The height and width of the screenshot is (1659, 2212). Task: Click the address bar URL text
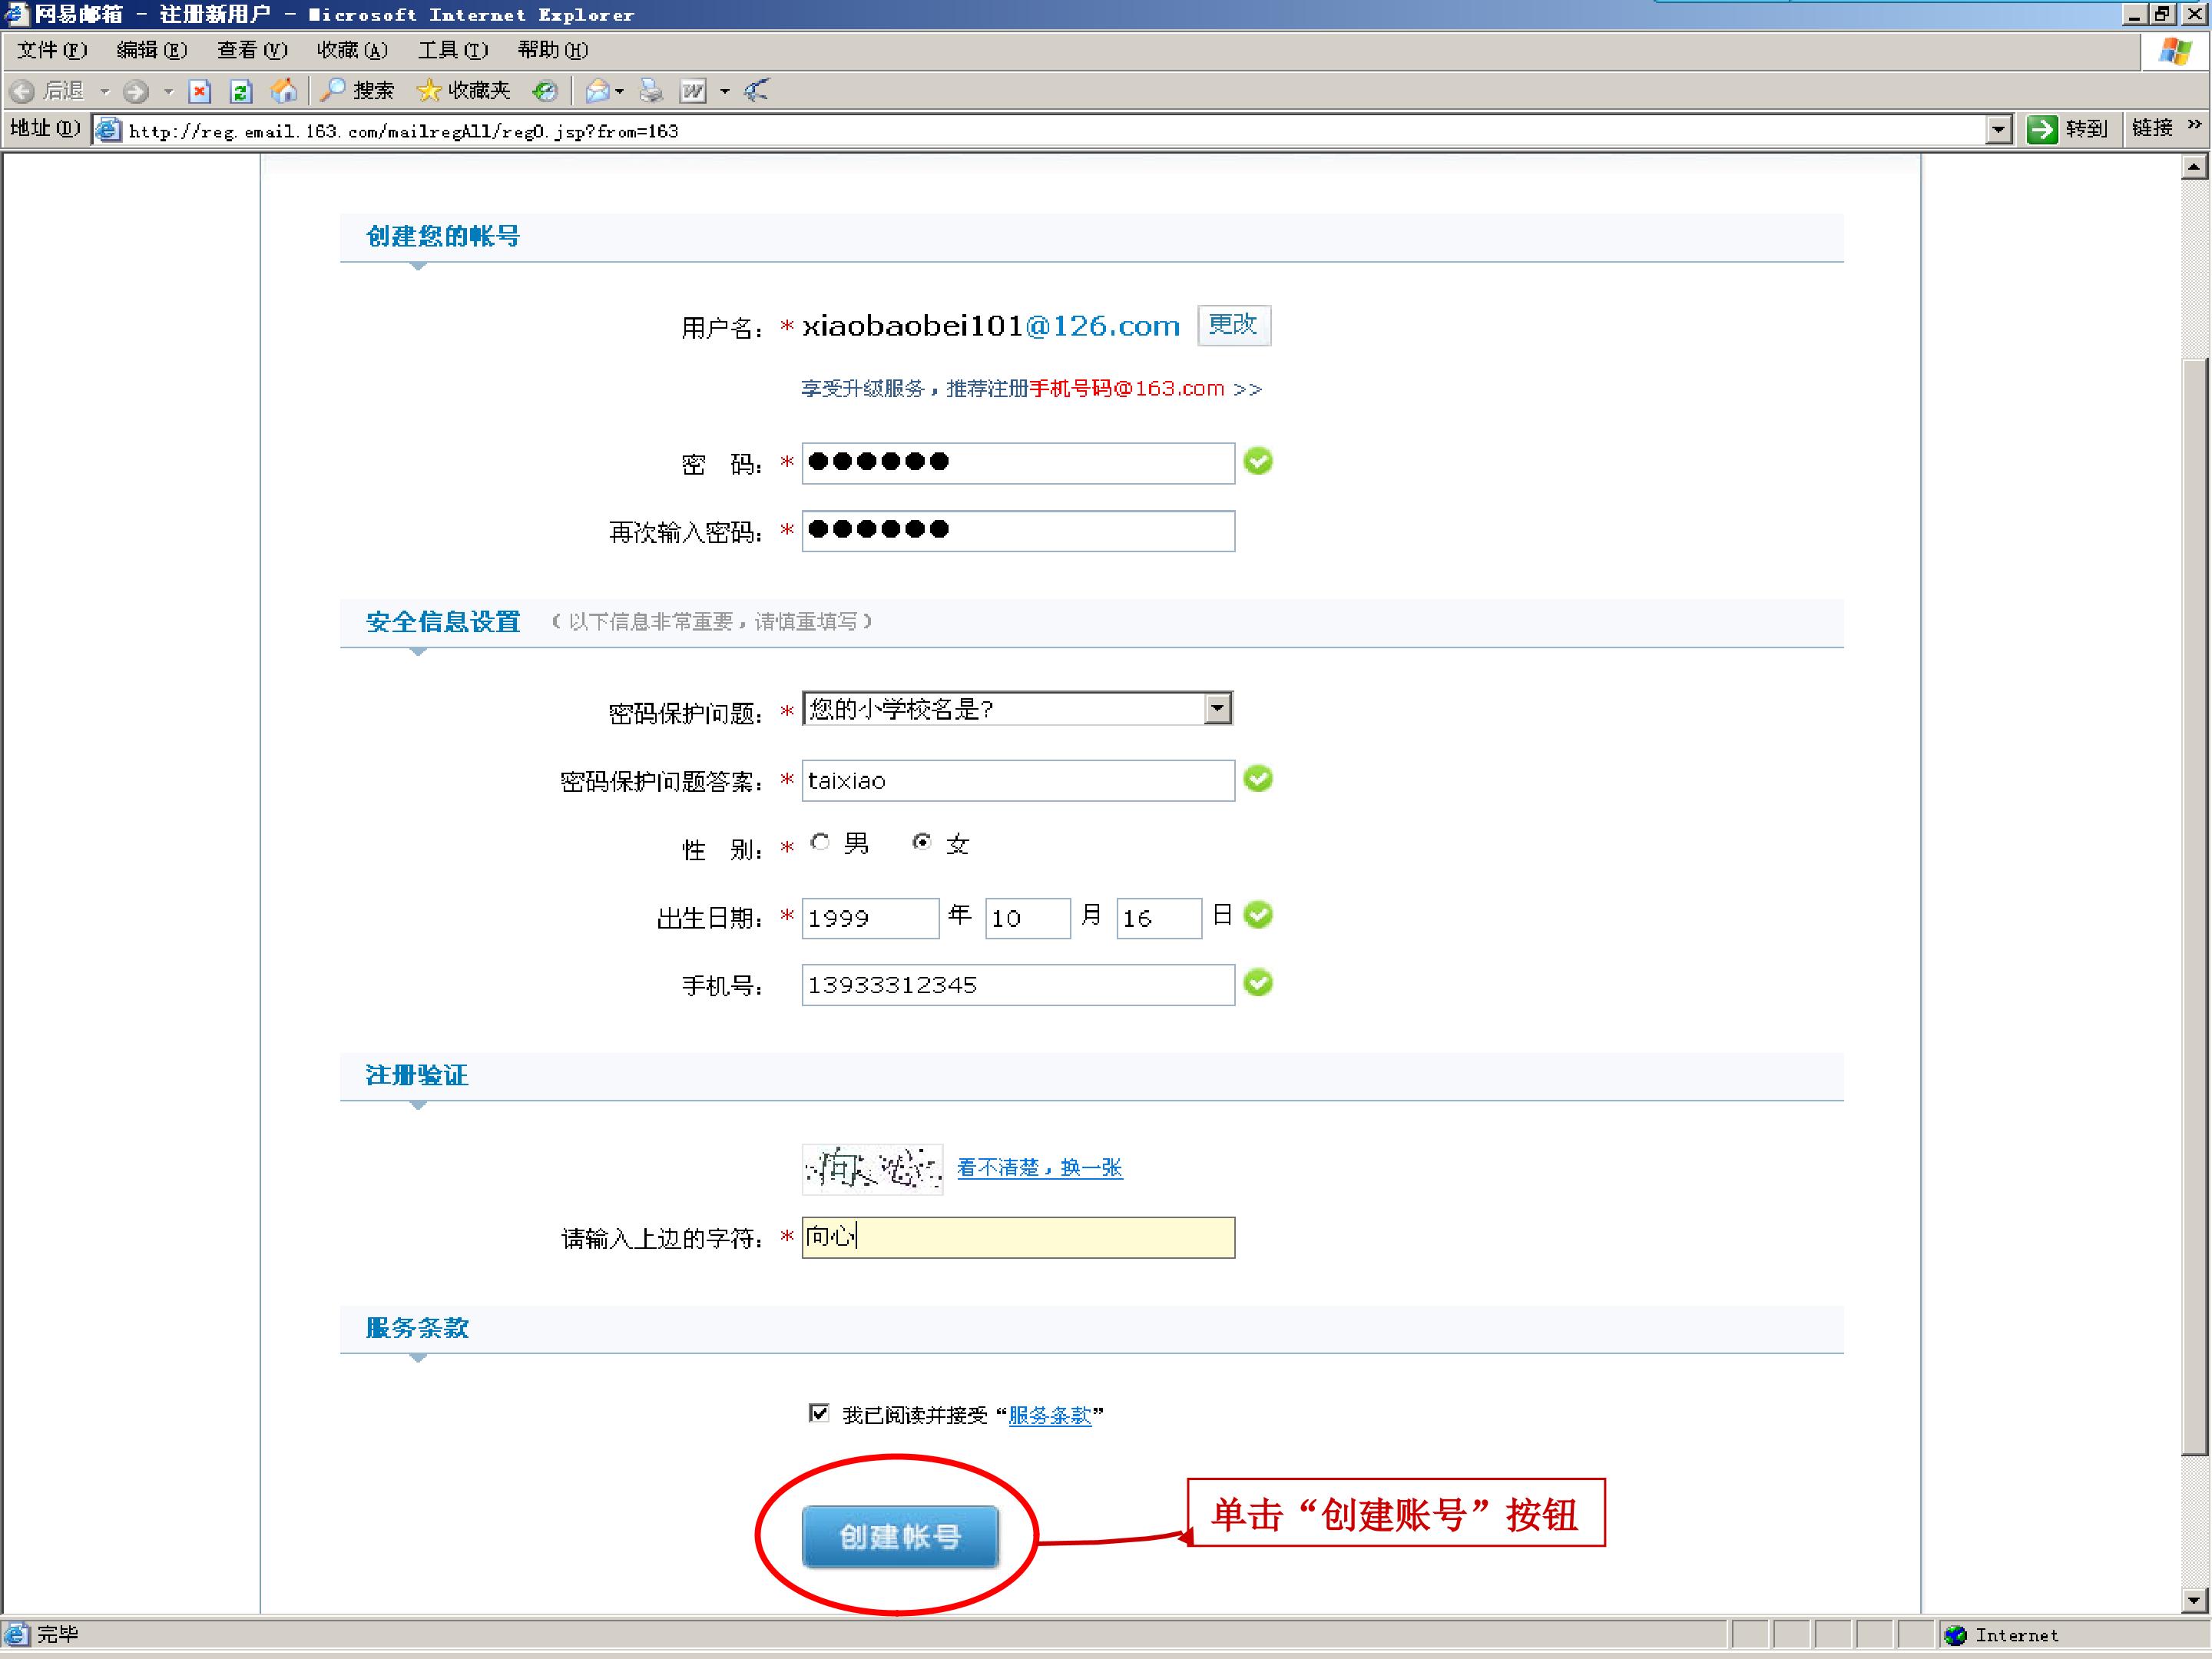coord(404,131)
